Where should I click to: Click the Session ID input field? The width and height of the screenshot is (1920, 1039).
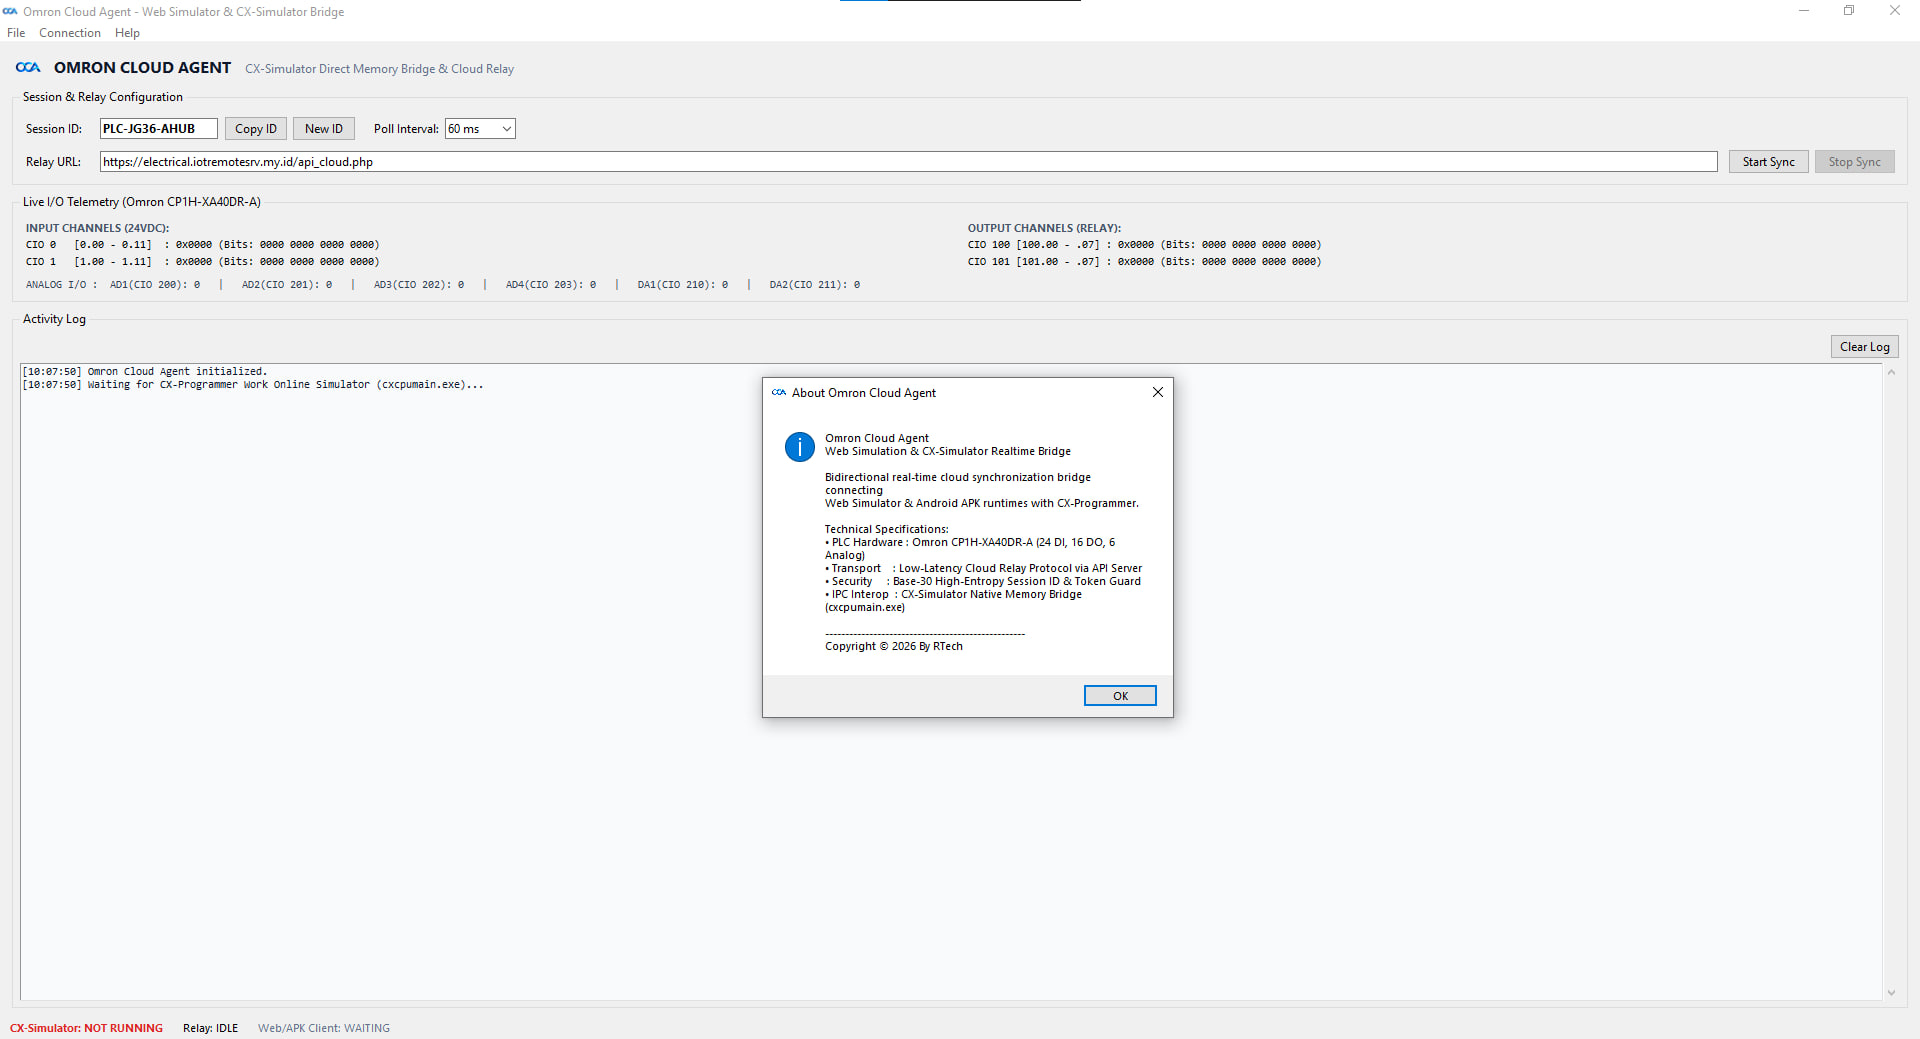click(158, 129)
